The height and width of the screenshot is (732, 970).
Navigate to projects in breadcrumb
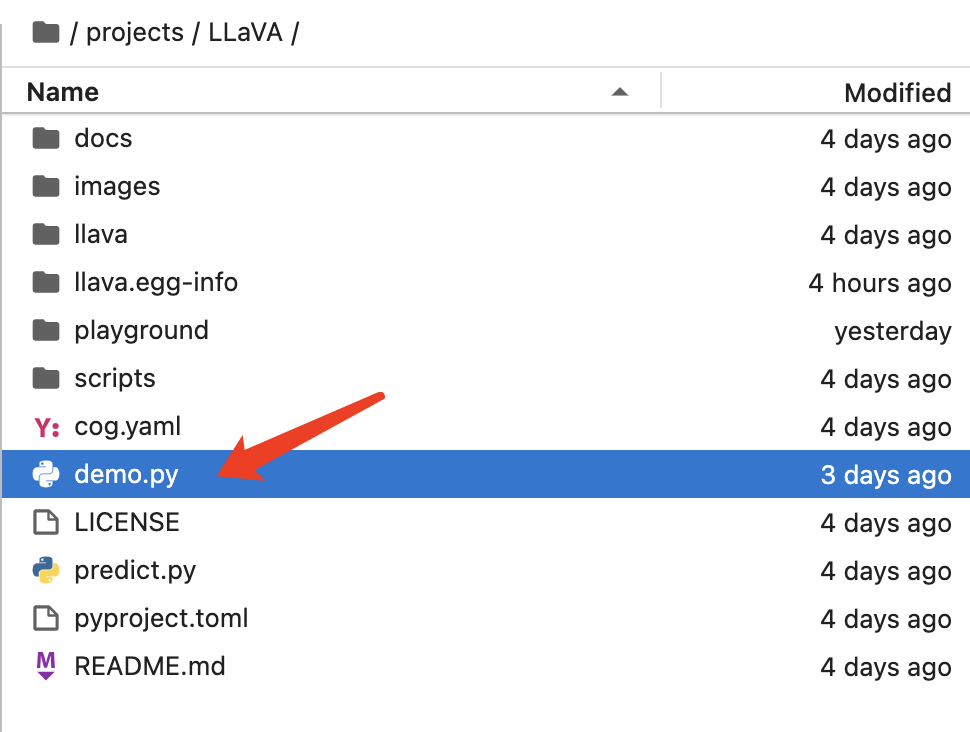click(x=134, y=33)
